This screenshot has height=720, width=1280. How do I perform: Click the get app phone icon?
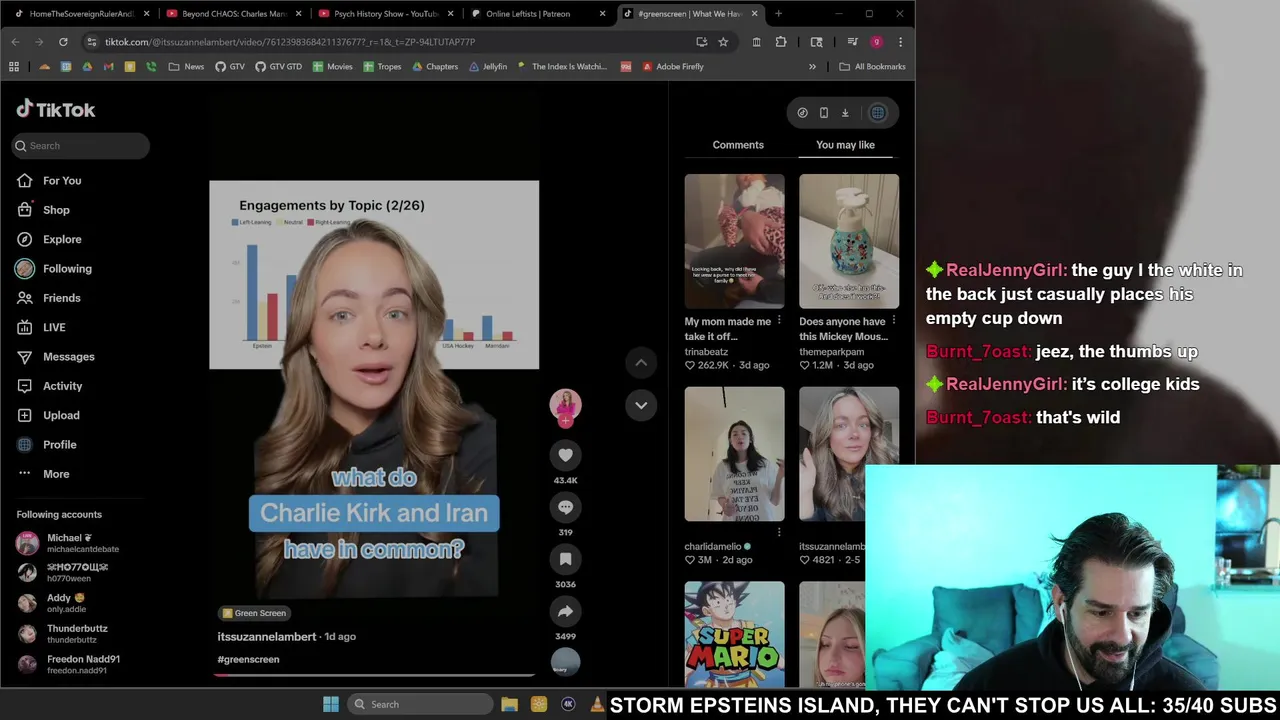coord(823,113)
